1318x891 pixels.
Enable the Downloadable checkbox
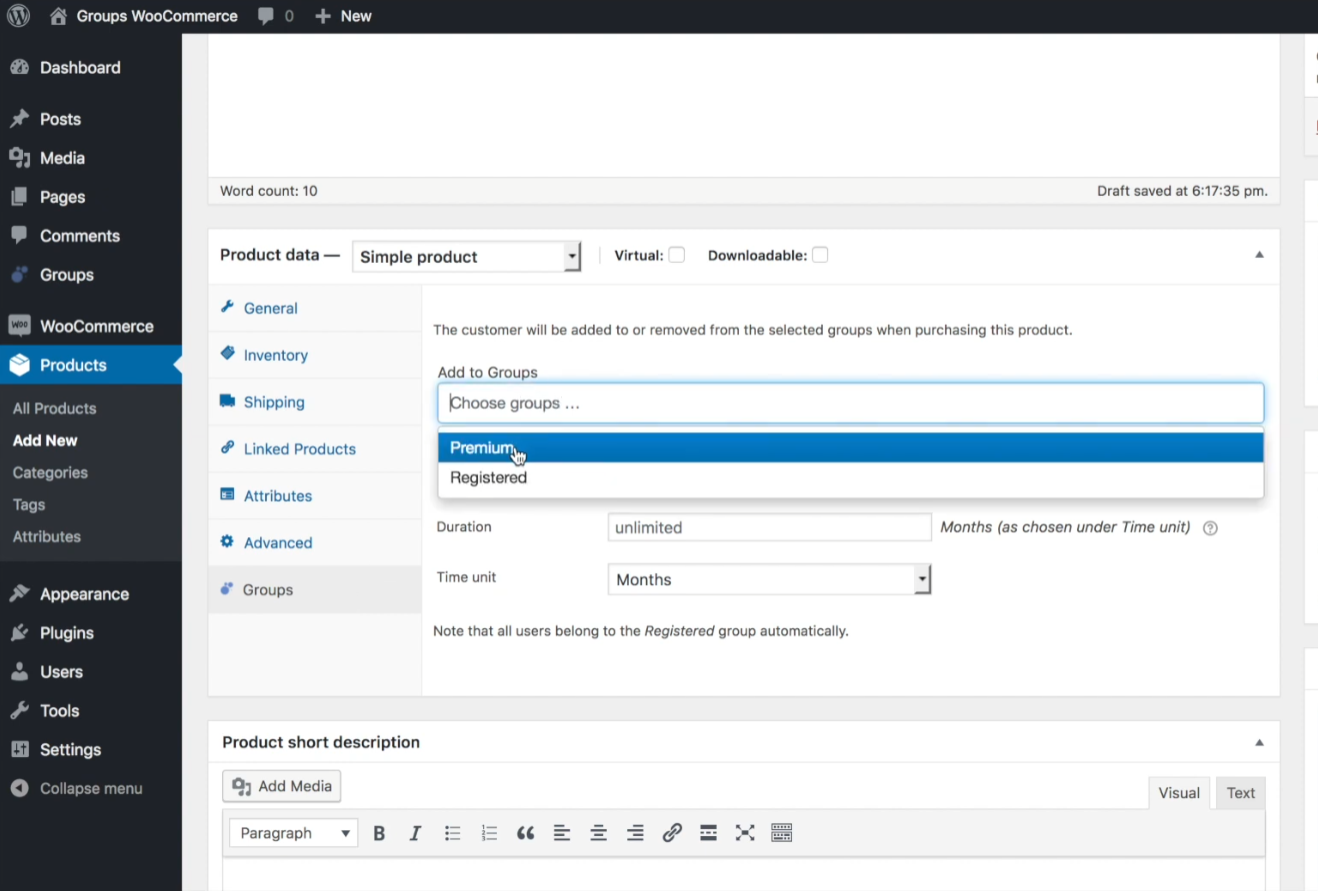[x=820, y=255]
